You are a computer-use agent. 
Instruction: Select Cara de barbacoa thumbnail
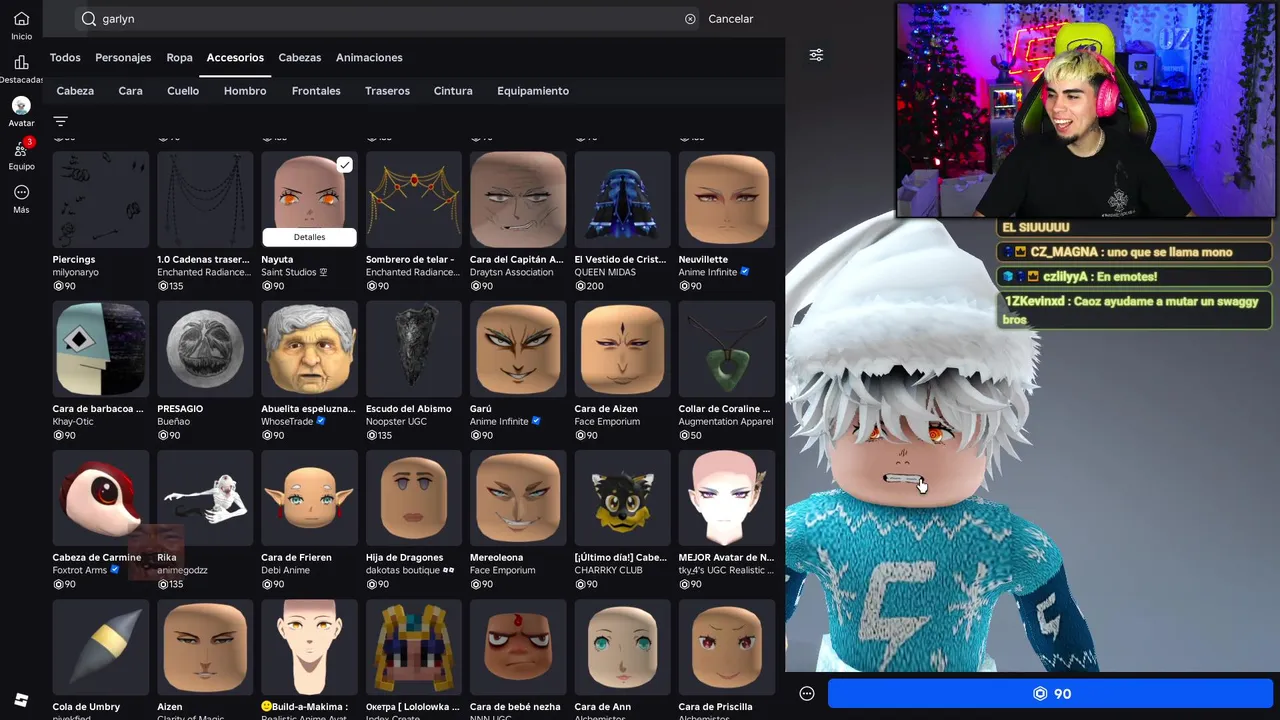coord(101,349)
